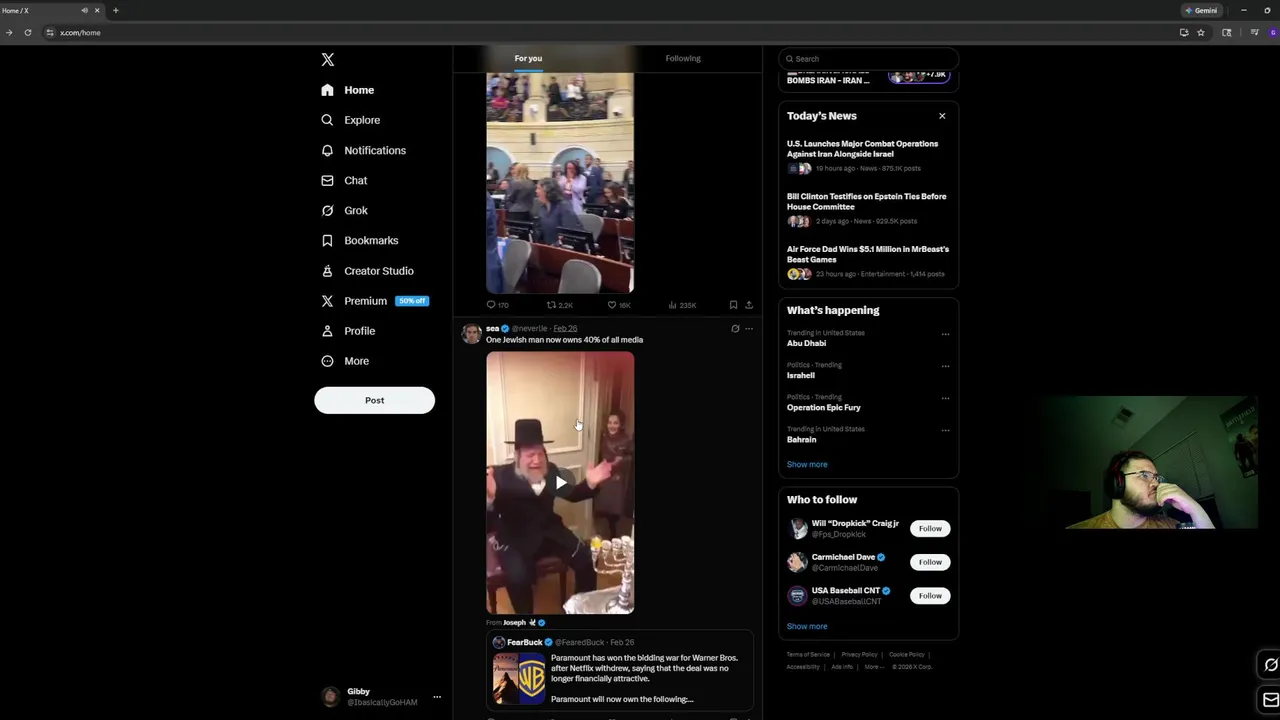1280x720 pixels.
Task: Open more options for Abu Dhabi trend
Action: click(x=945, y=334)
